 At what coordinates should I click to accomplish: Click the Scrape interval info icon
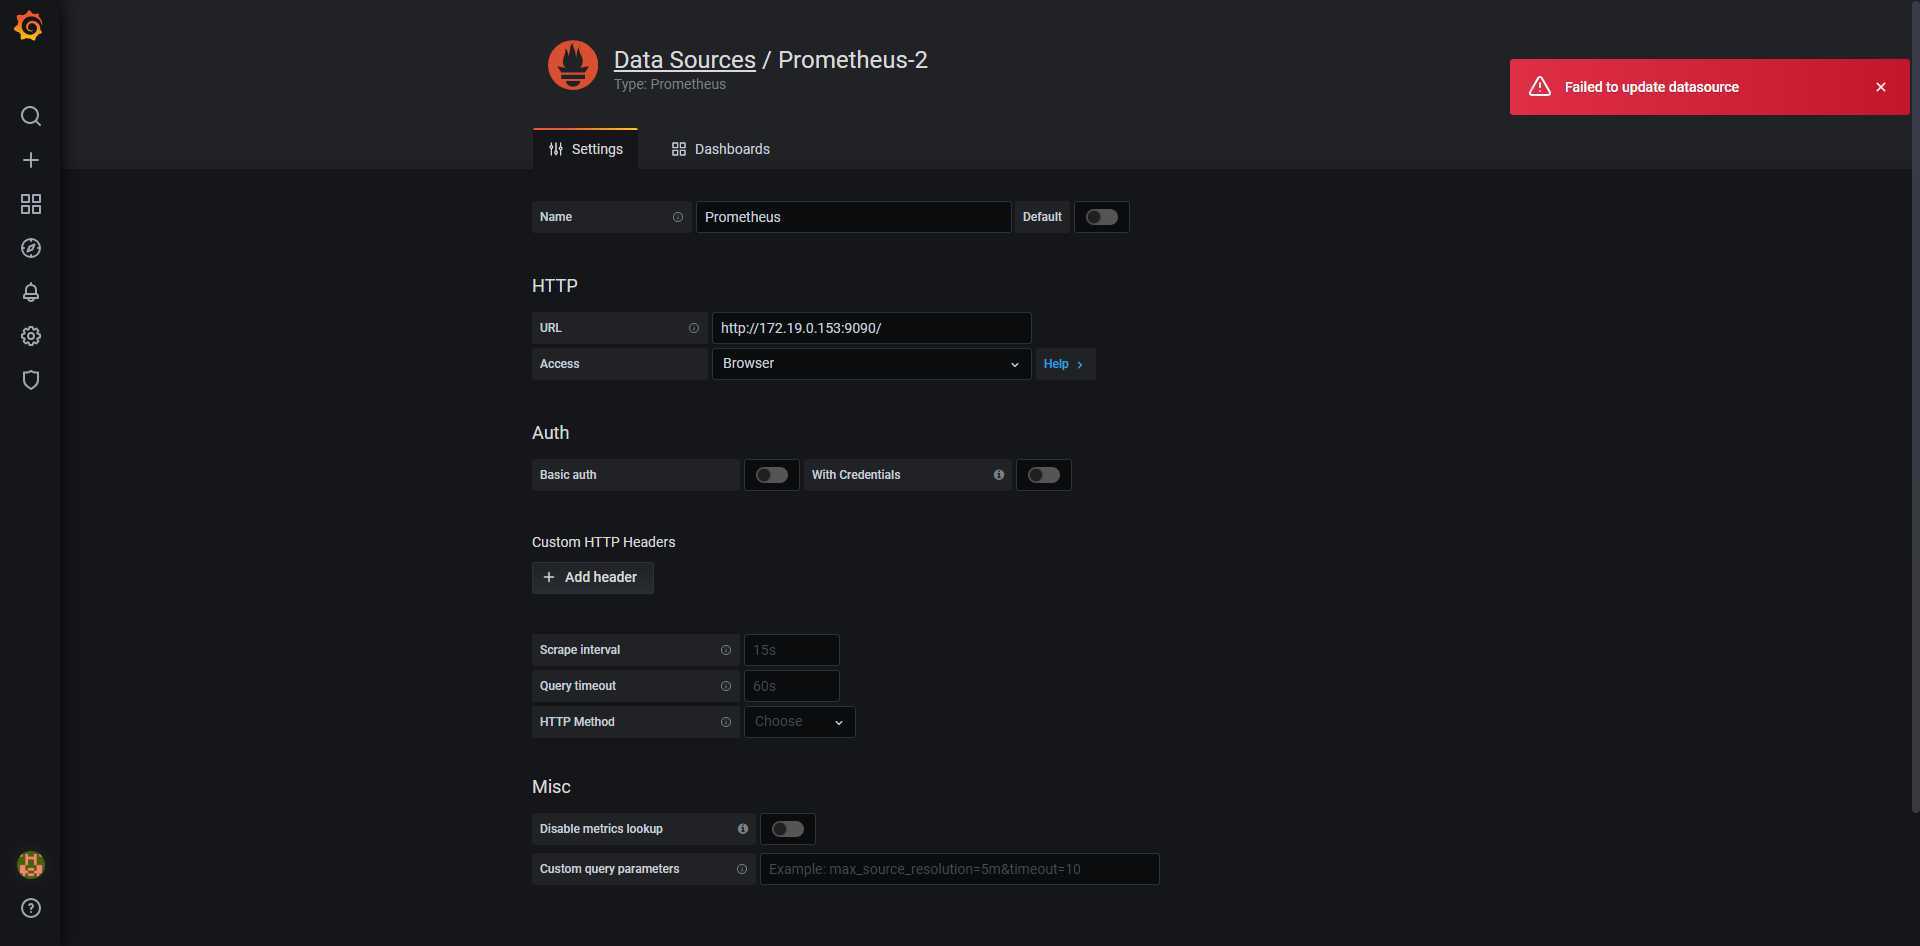[726, 650]
